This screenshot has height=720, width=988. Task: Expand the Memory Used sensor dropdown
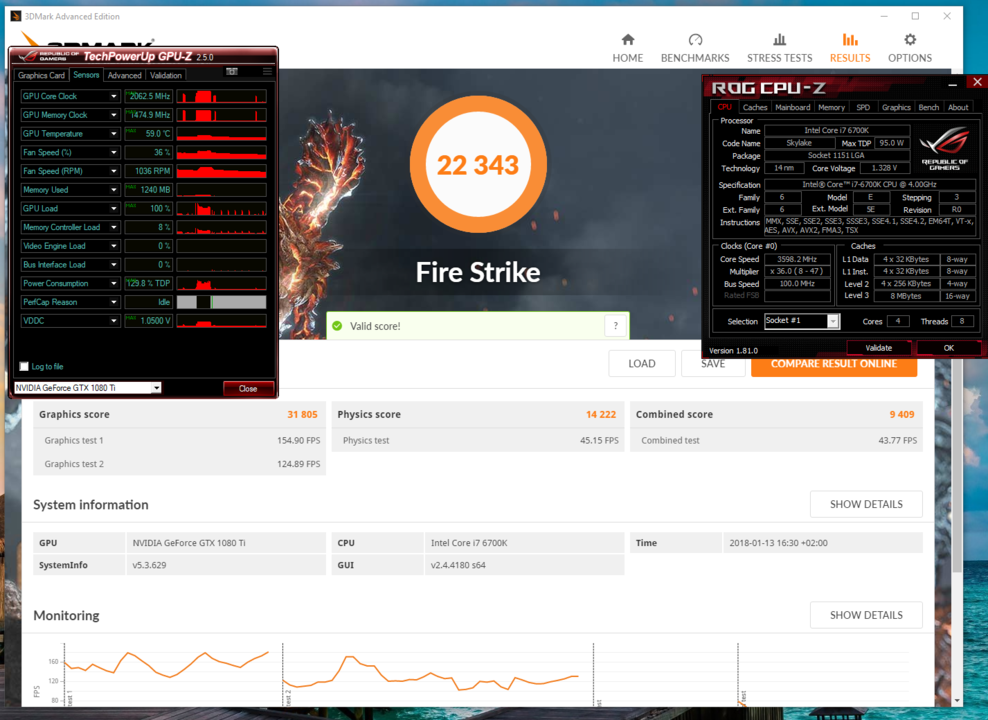point(113,190)
